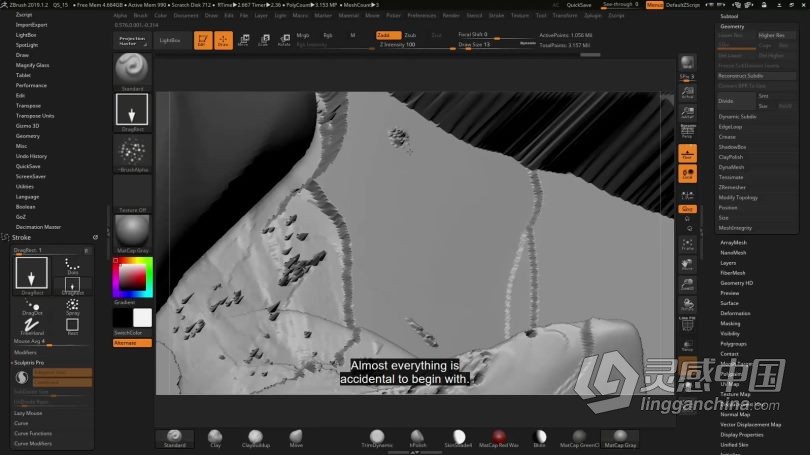Toggle the Floor grid button
This screenshot has height=455, width=810.
click(687, 153)
